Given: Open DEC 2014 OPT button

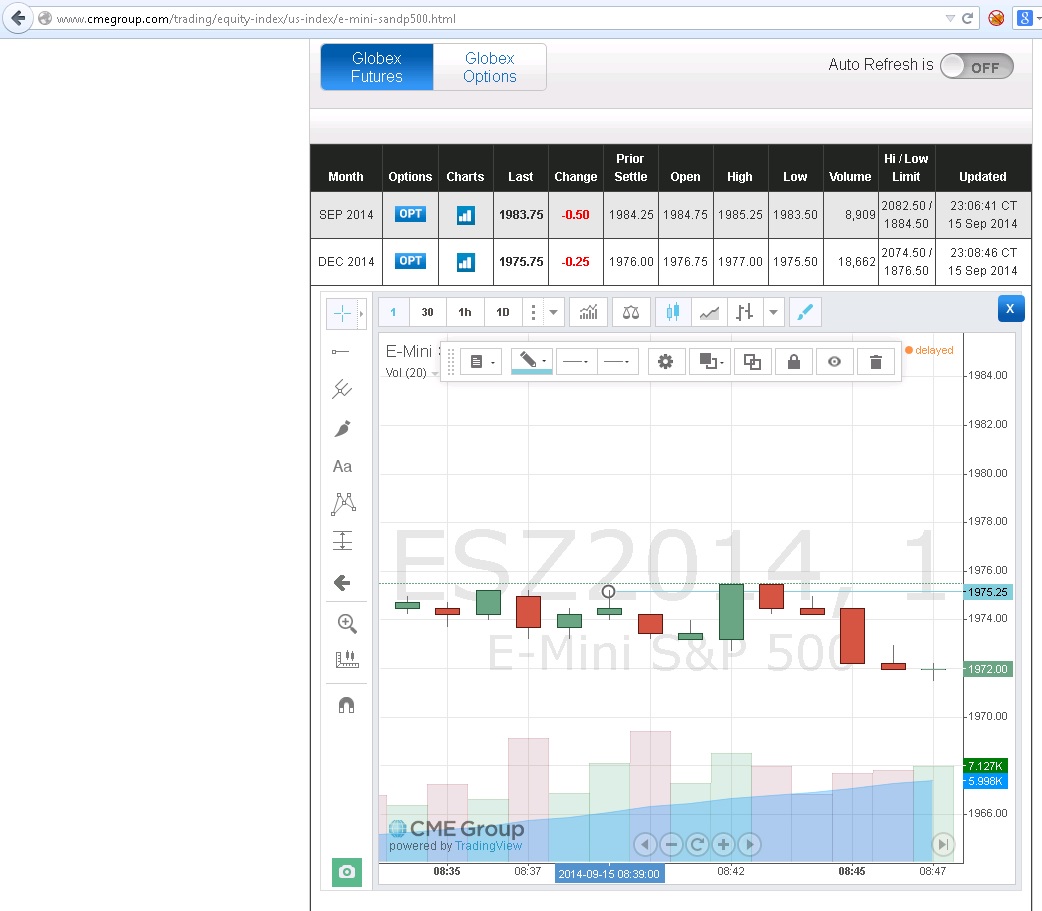Looking at the screenshot, I should coord(411,261).
